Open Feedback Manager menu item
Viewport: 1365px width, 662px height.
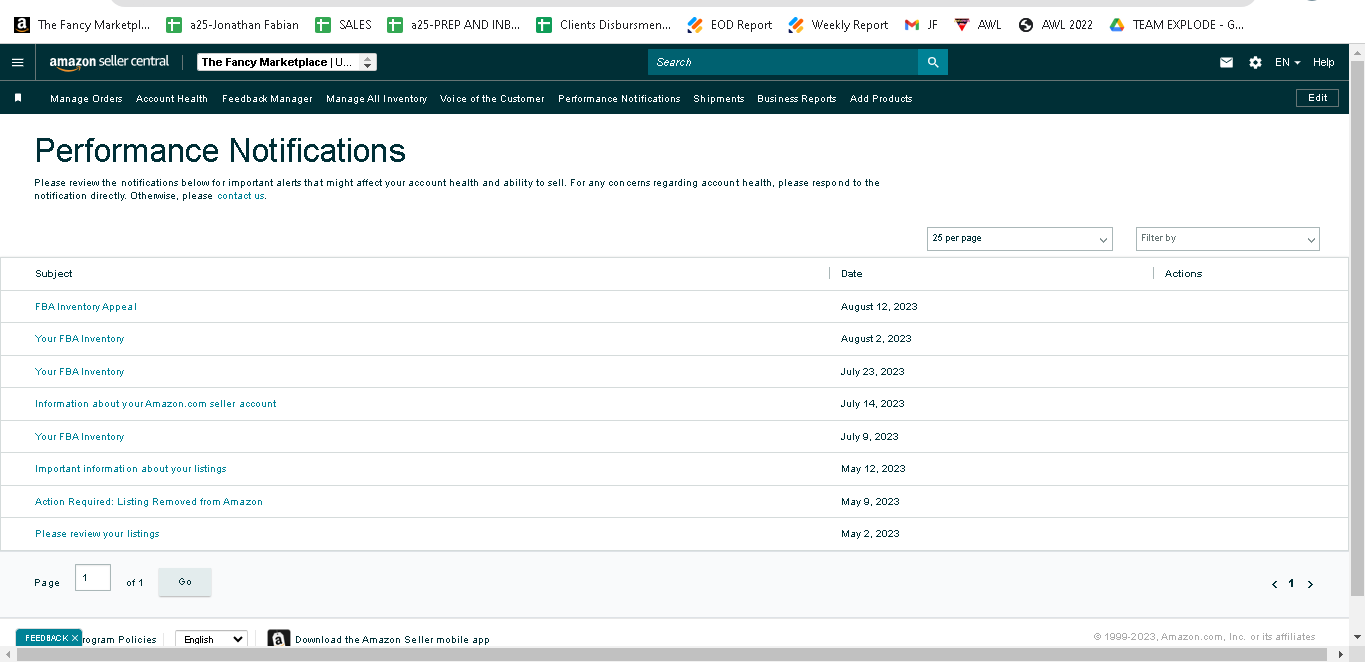click(x=267, y=99)
